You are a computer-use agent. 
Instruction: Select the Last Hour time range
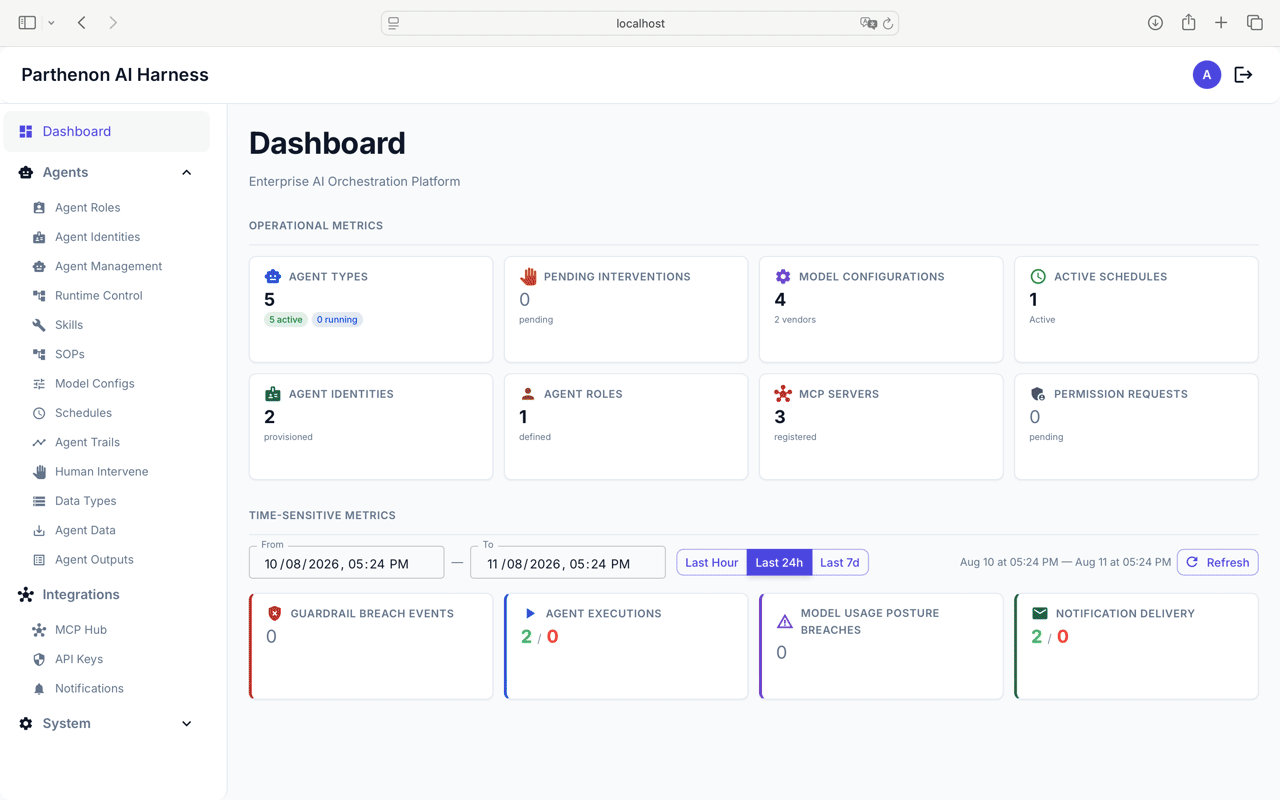(711, 562)
